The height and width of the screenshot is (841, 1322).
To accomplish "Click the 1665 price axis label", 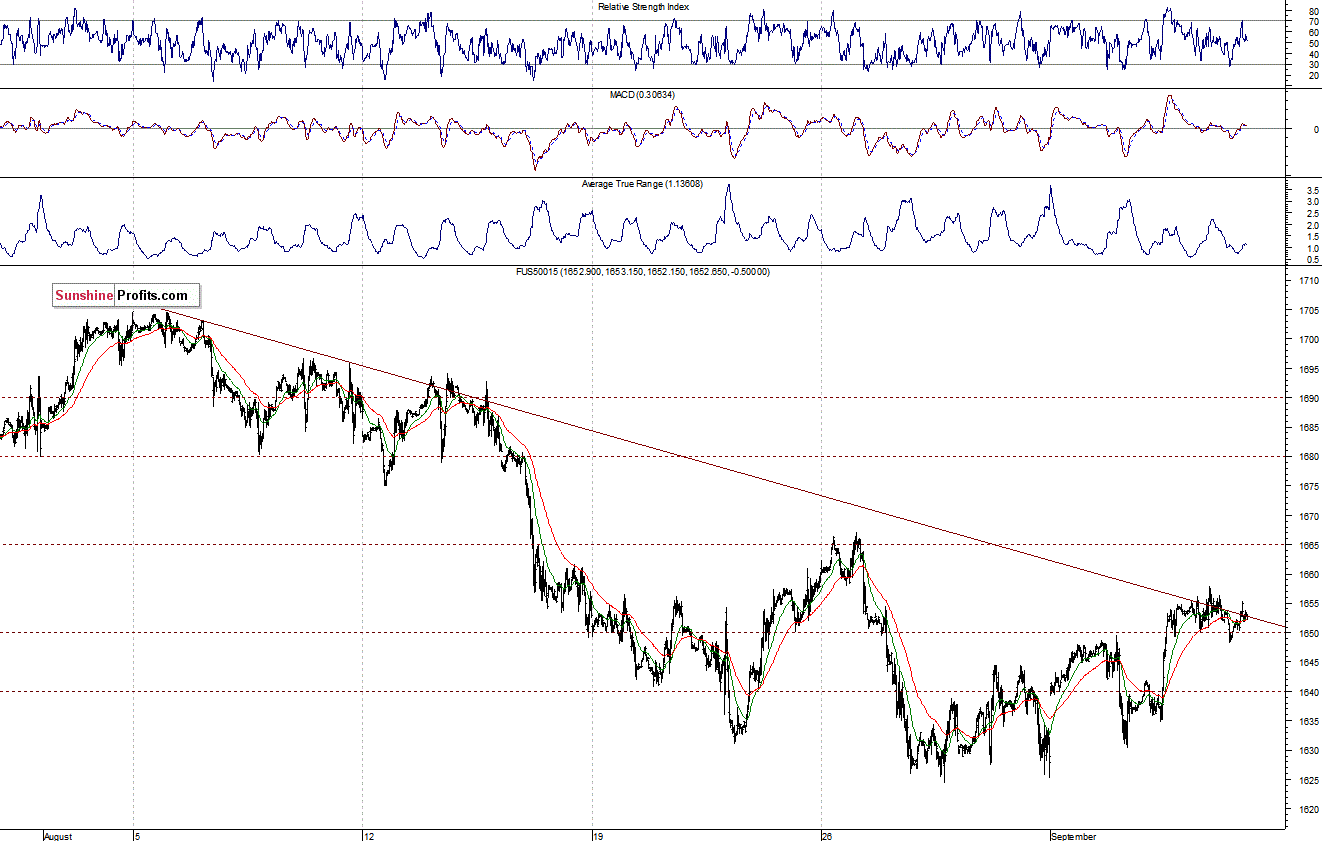I will tap(1307, 546).
